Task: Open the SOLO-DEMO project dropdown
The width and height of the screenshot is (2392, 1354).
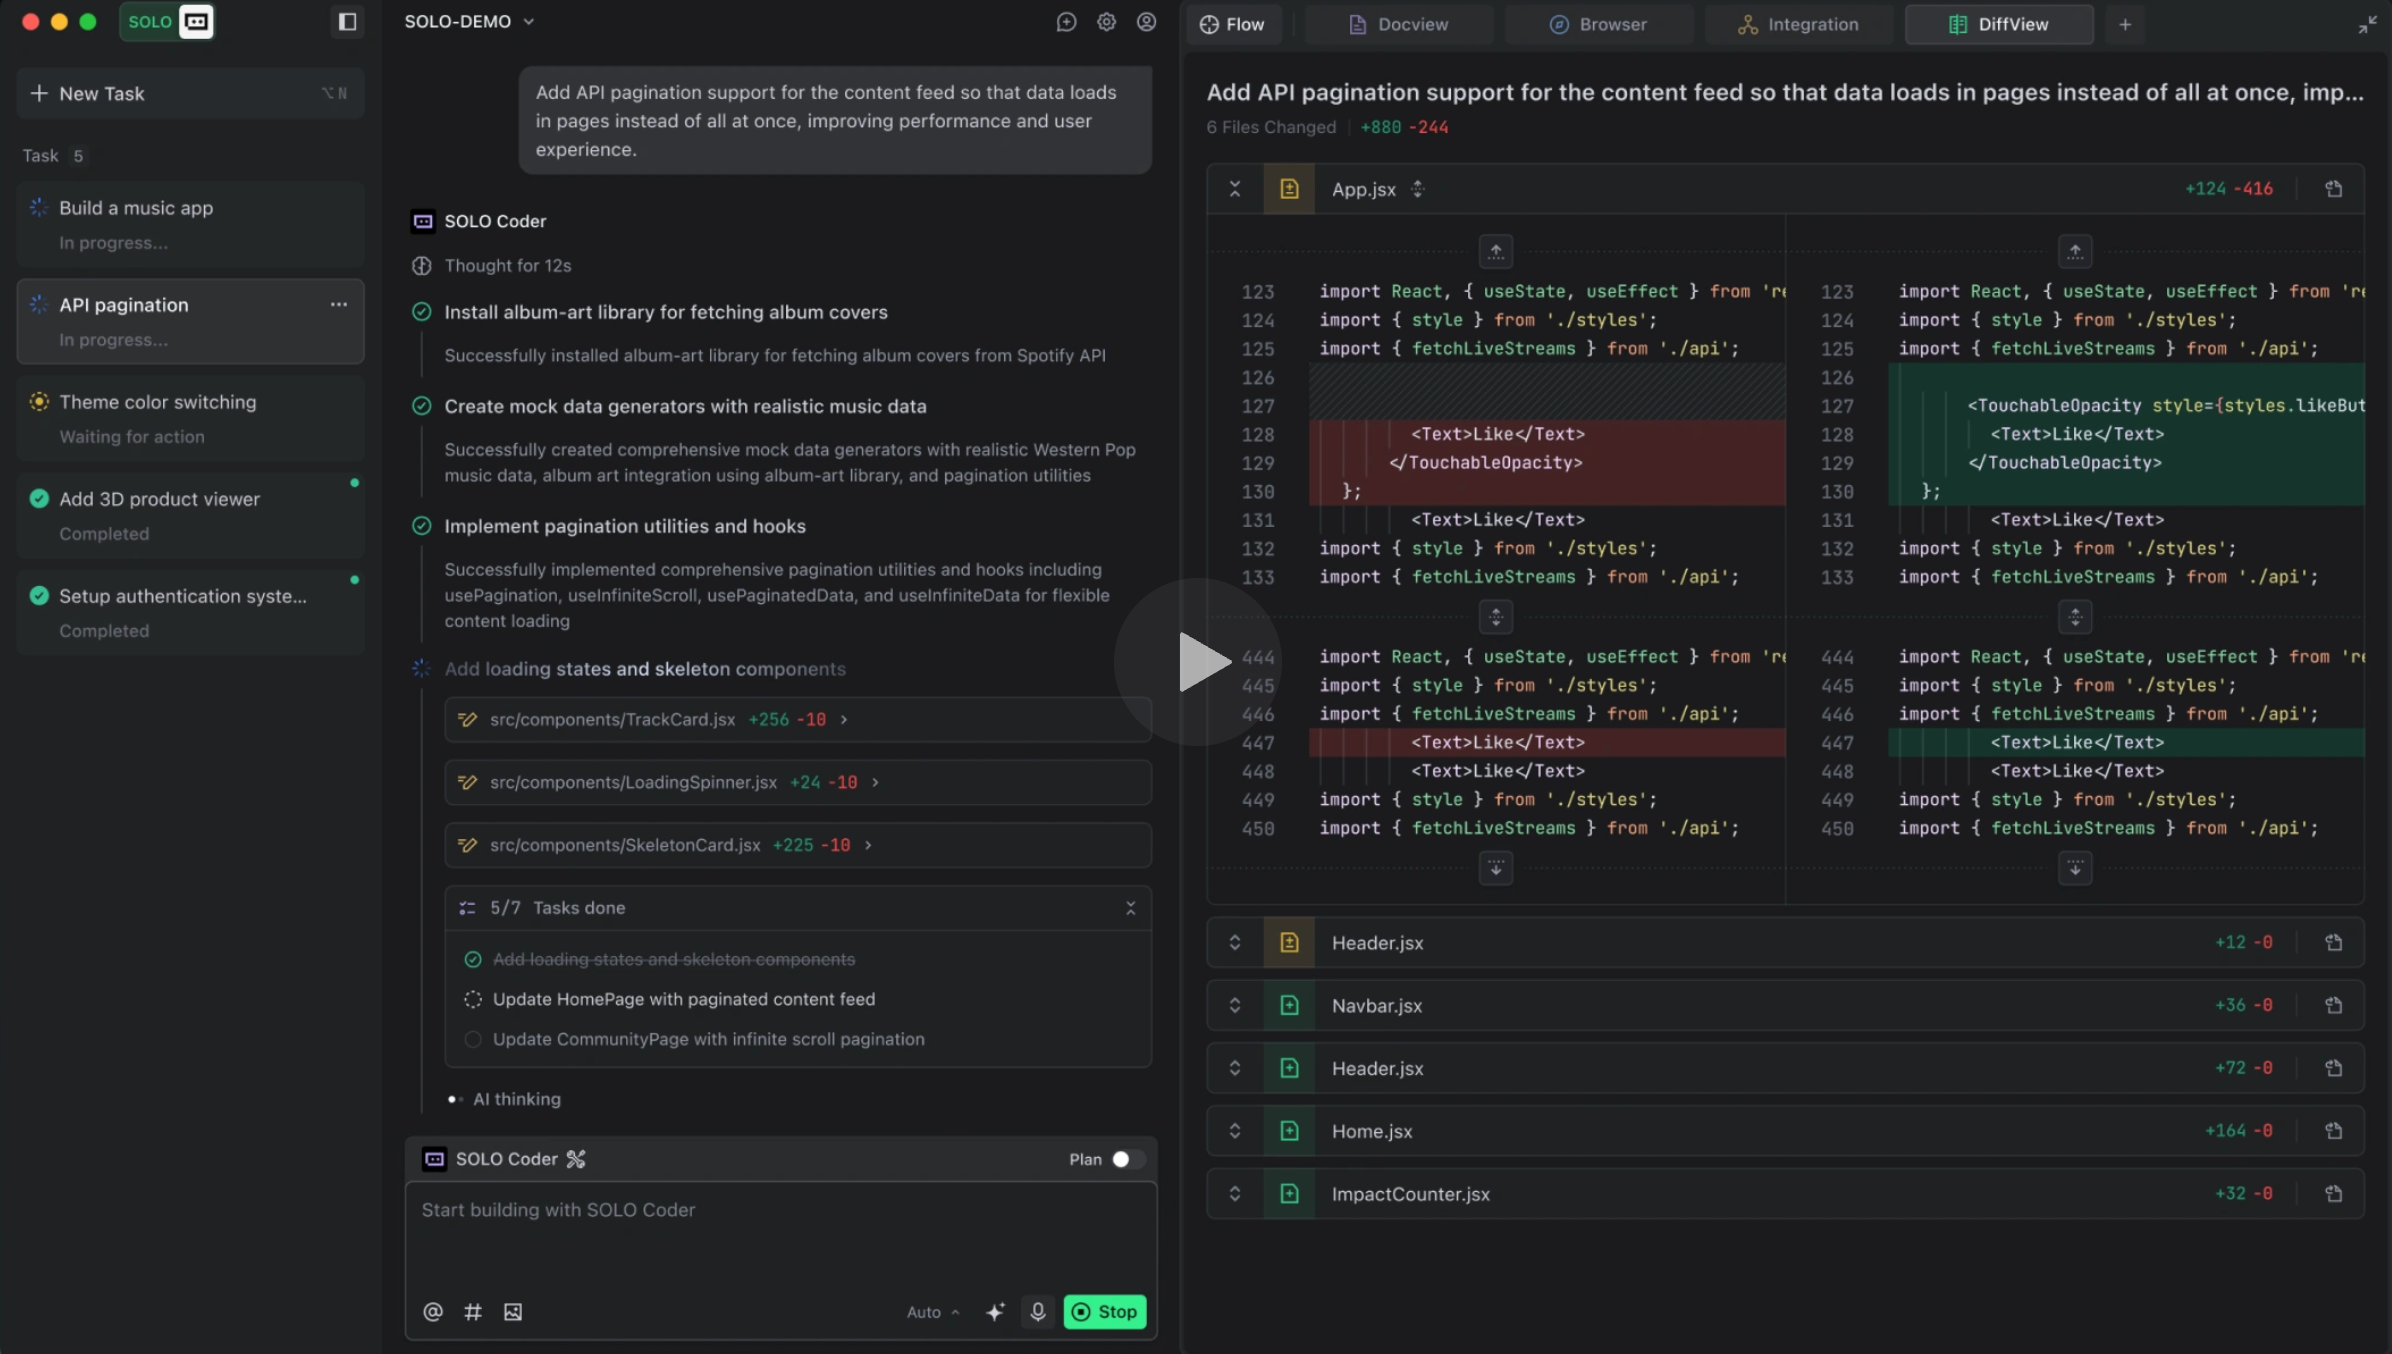Action: (469, 22)
